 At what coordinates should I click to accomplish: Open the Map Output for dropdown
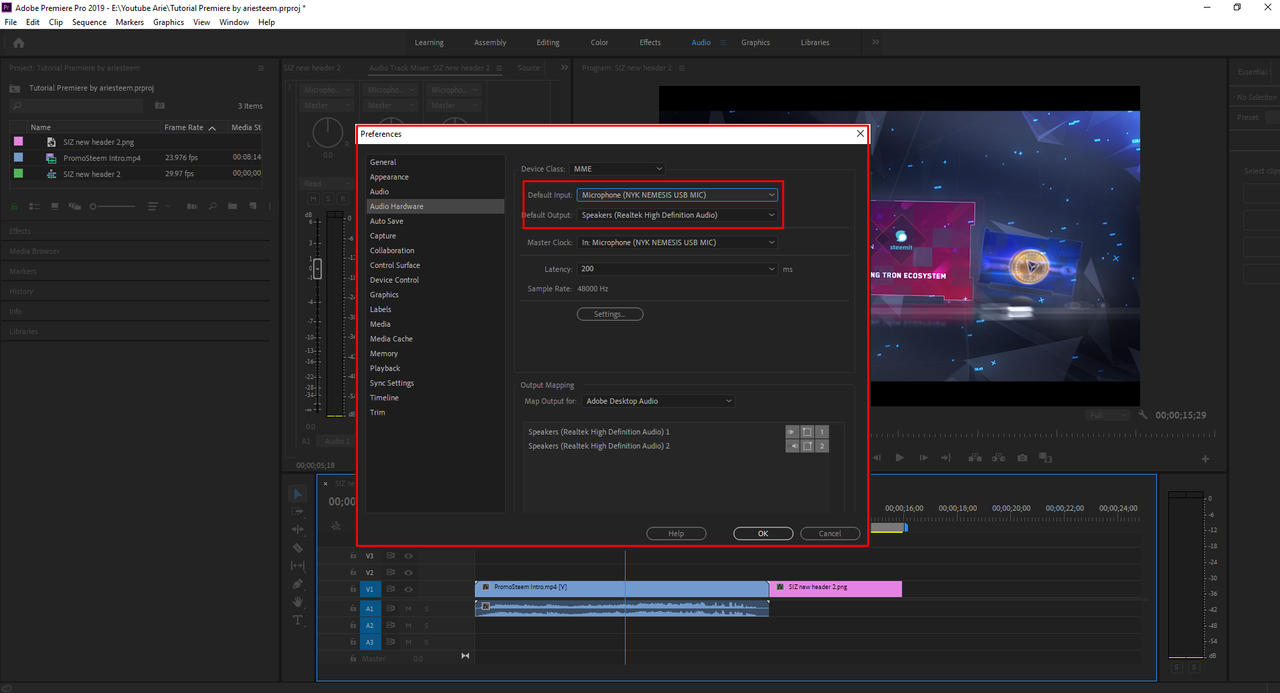[658, 401]
